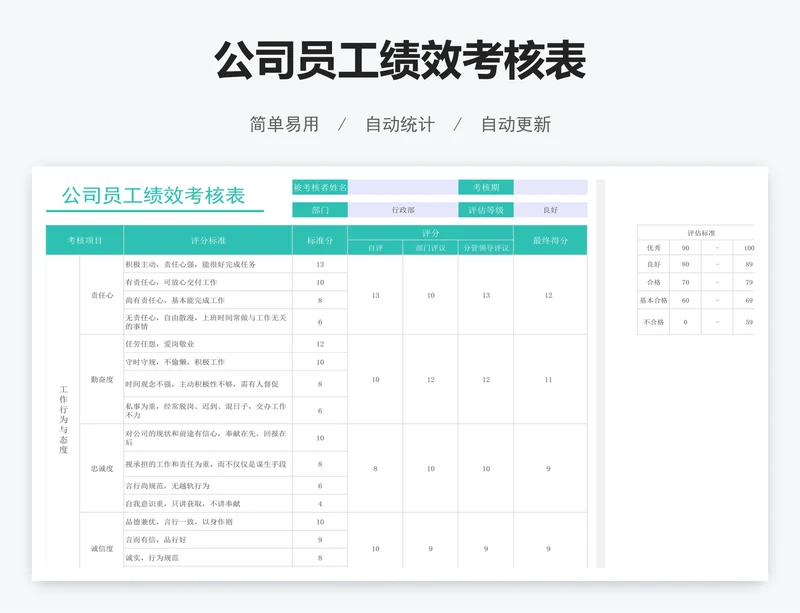The image size is (800, 613).
Task: Click the row 积极主动，责任心强，能很好完成任务
Action: coord(208,264)
